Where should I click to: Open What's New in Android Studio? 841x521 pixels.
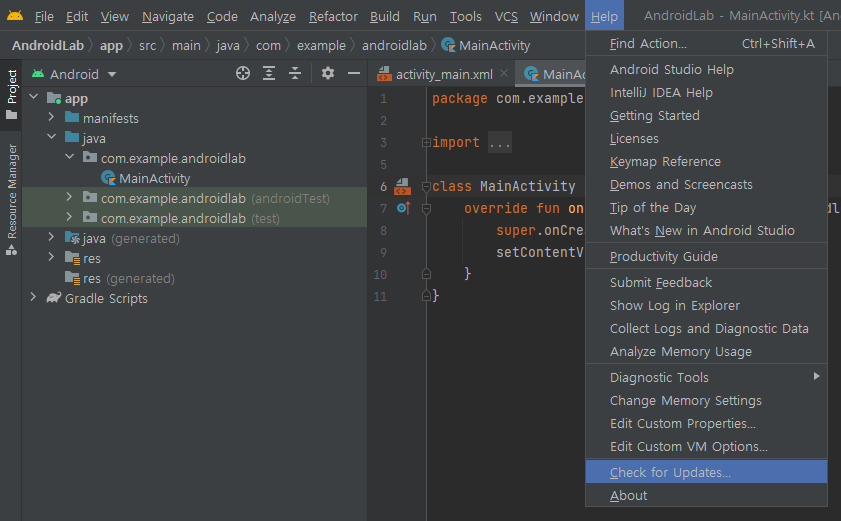click(706, 231)
